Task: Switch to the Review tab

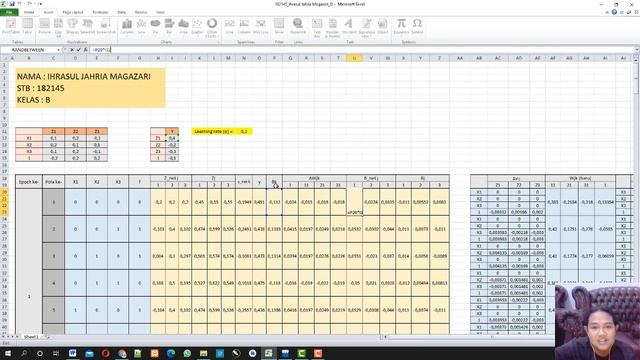Action: tap(140, 12)
